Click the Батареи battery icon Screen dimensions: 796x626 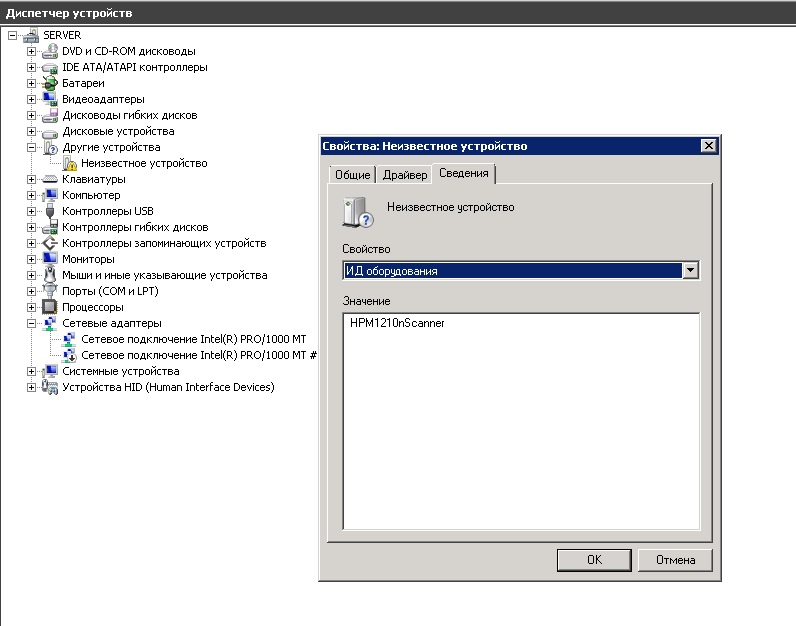click(50, 83)
